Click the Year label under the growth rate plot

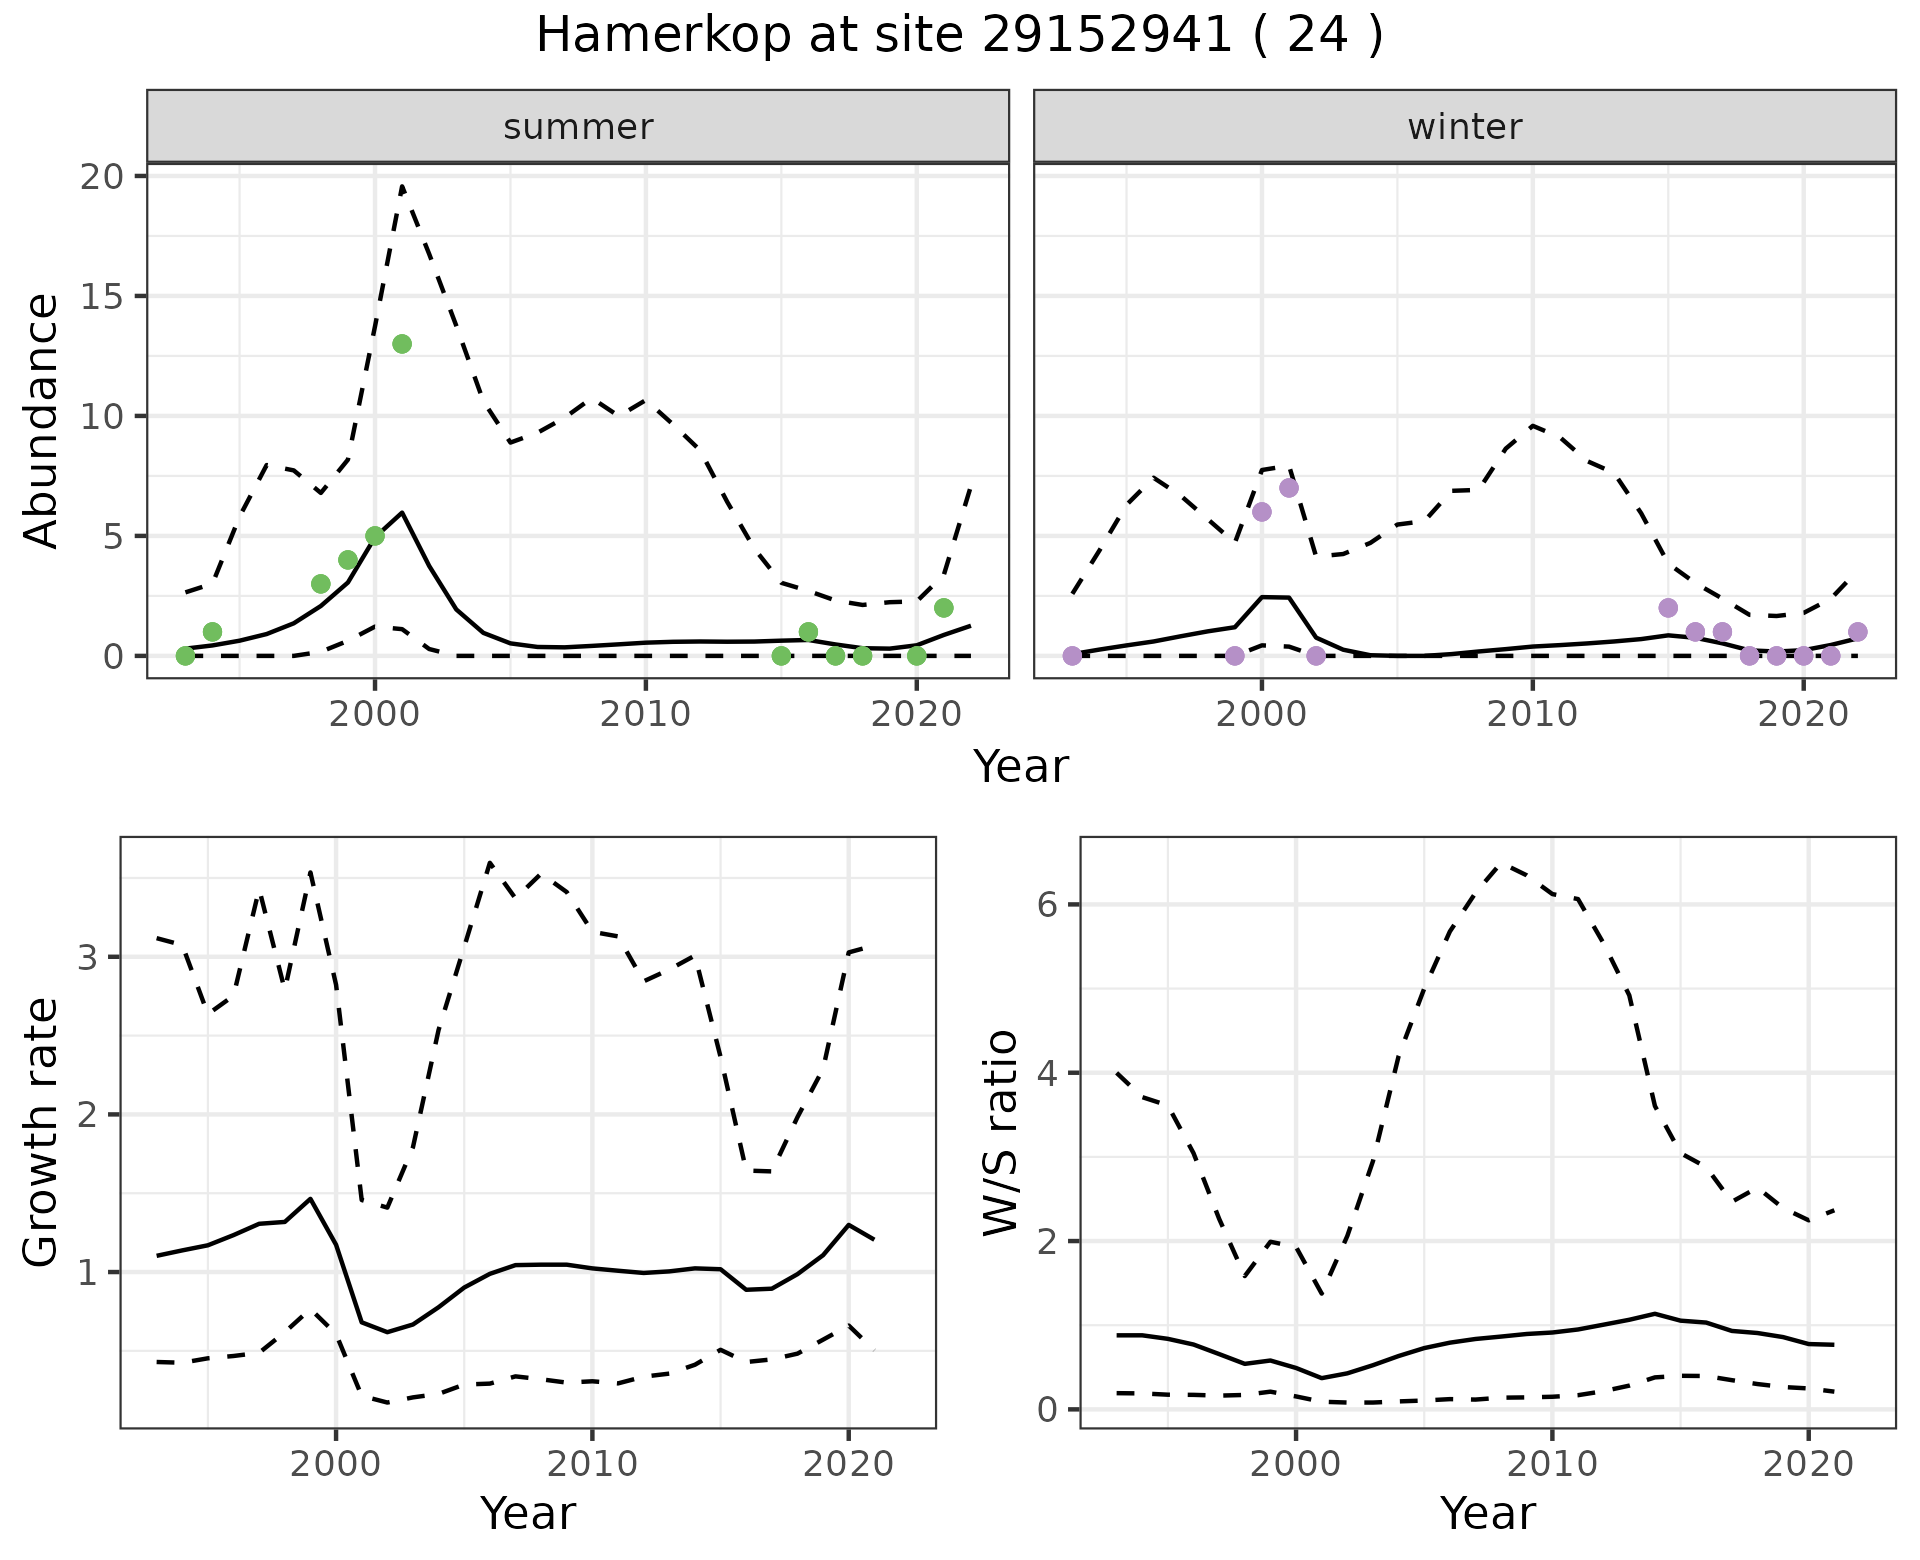click(x=528, y=1513)
